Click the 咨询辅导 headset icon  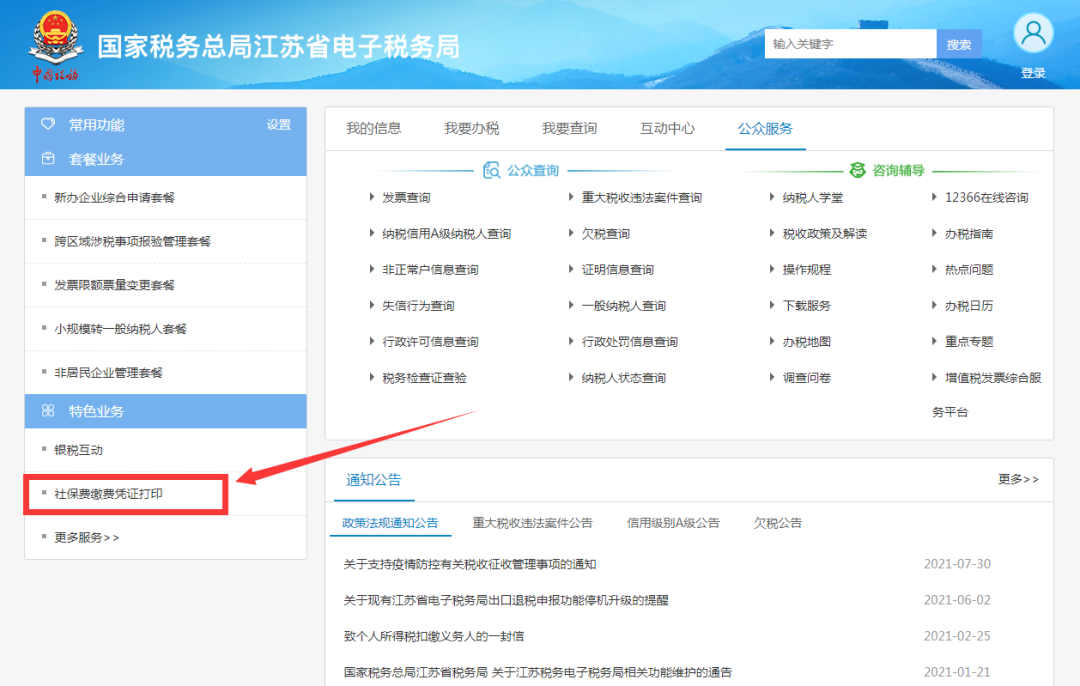click(x=857, y=170)
